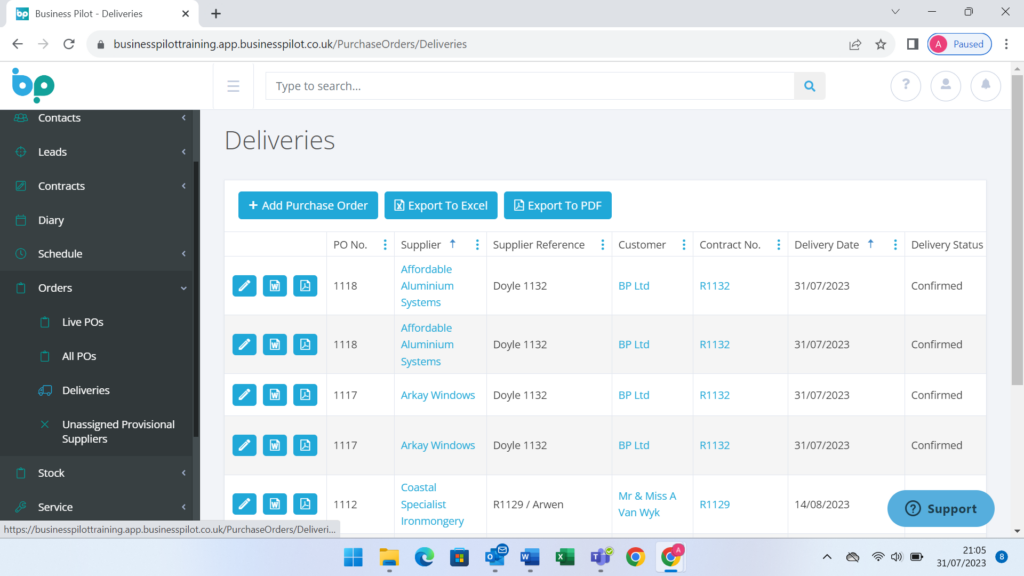Image resolution: width=1024 pixels, height=576 pixels.
Task: Click PDF icon for Coastal Specialist Ironmongery row
Action: (x=305, y=504)
